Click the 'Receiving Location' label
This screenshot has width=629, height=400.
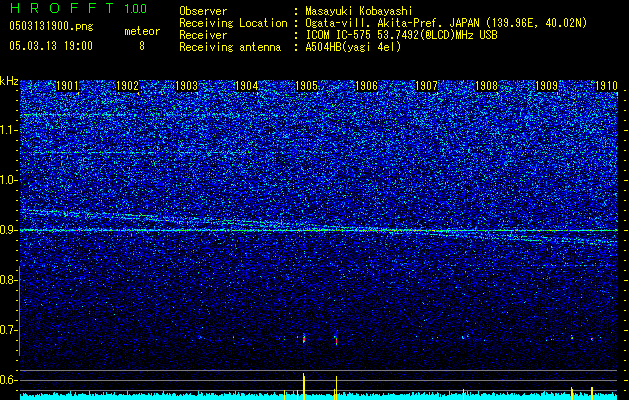[233, 23]
